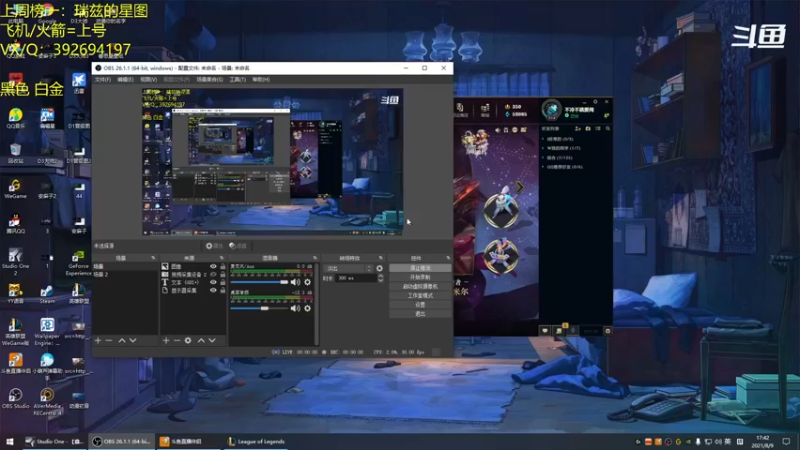Click the gold chevron arrow in LoL client
The height and width of the screenshot is (450, 800).
(519, 187)
